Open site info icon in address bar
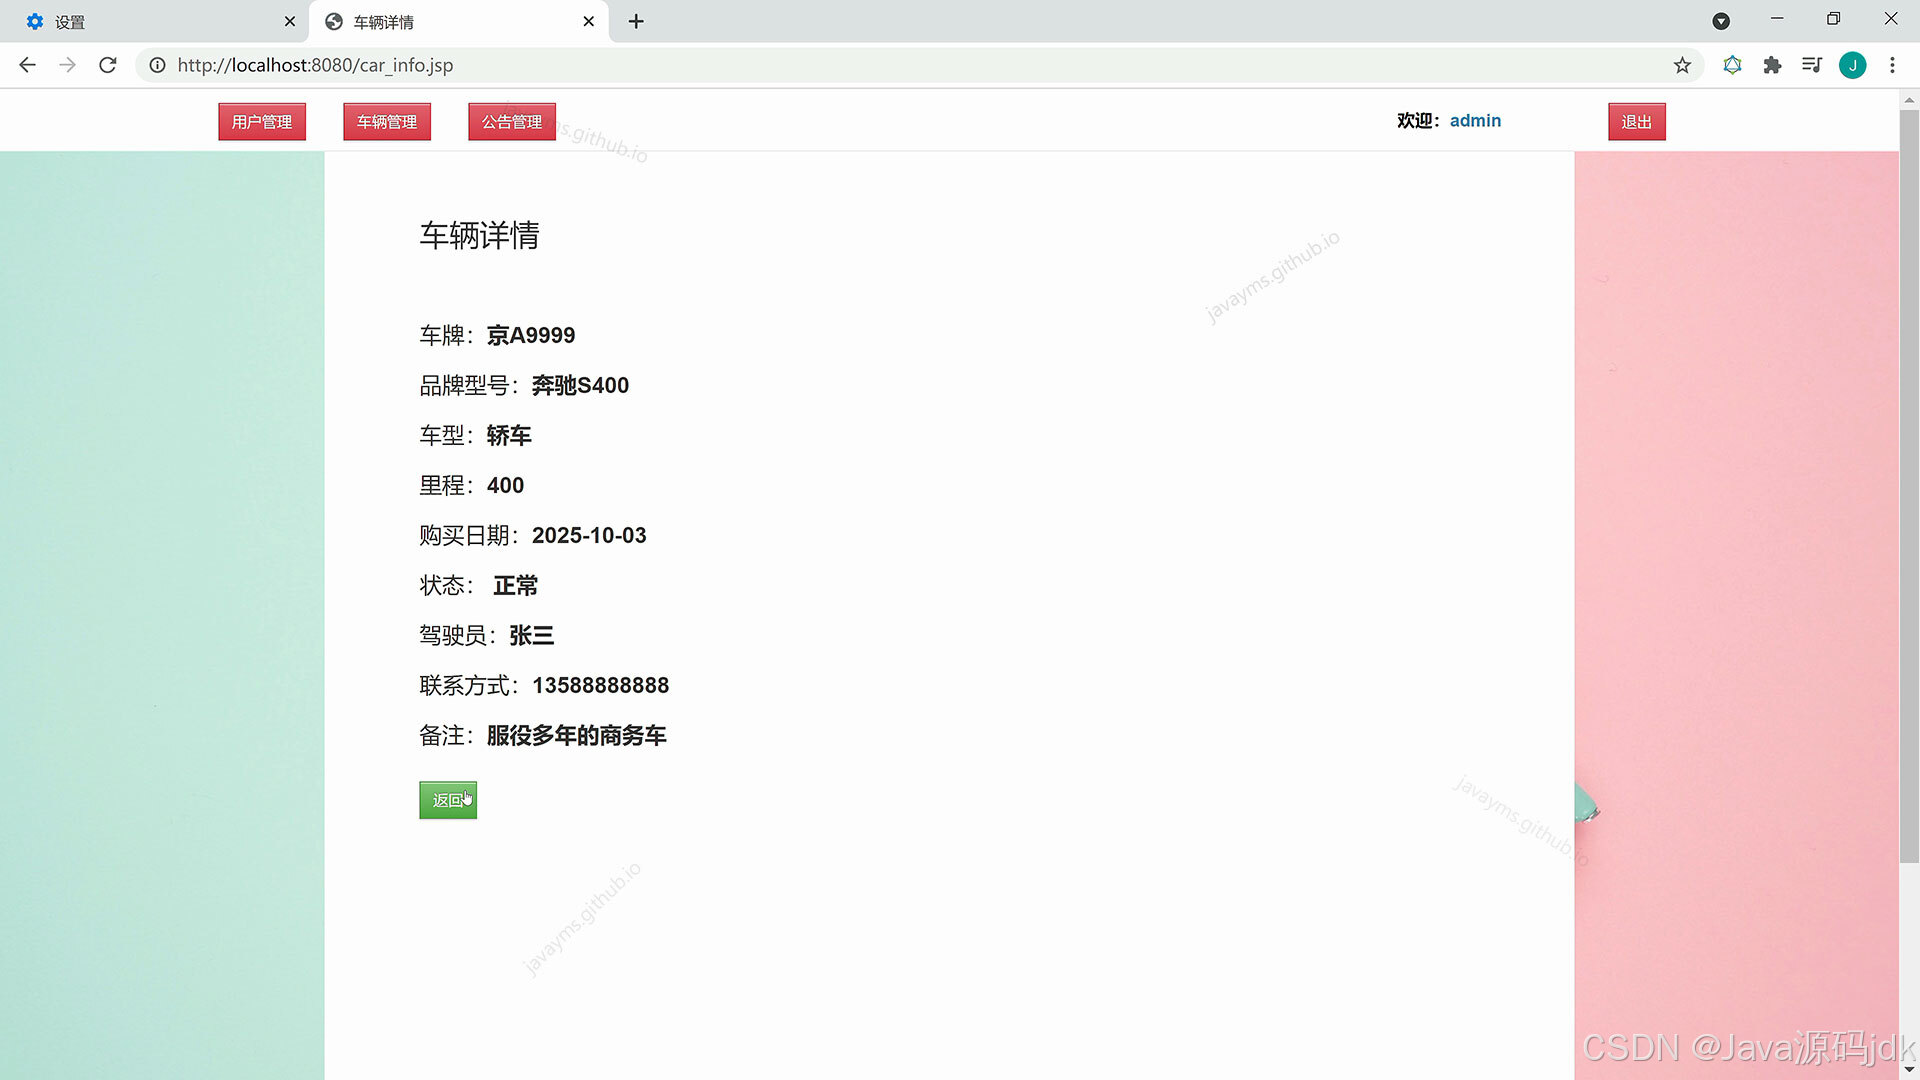Screen dimensions: 1920x1080 157,65
